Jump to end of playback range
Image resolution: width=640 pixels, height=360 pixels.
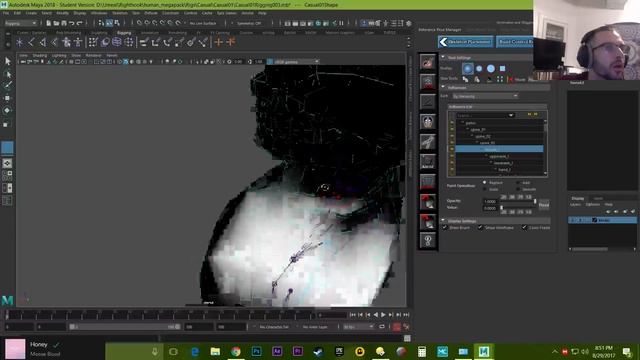pos(406,315)
